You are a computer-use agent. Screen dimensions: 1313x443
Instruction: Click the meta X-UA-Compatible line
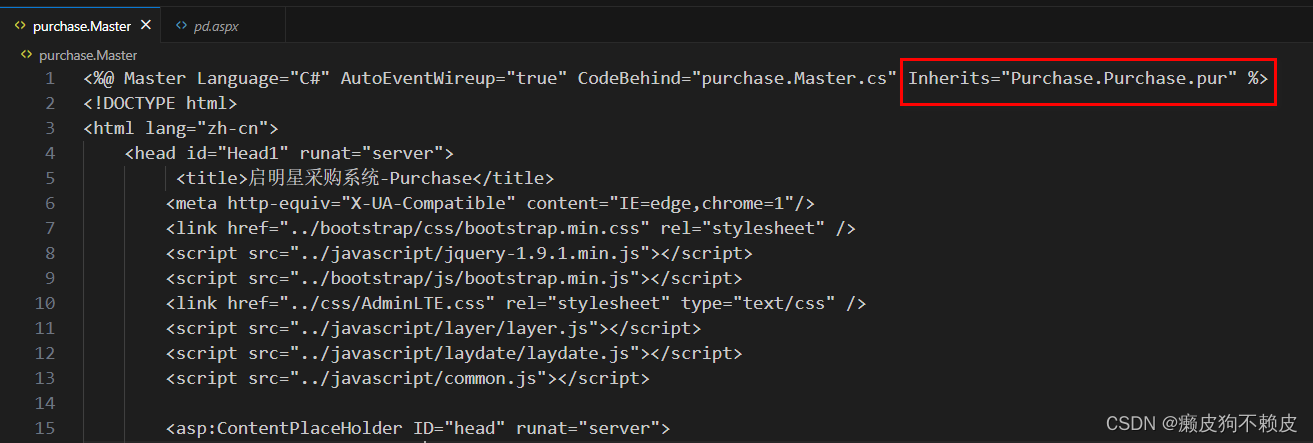click(491, 203)
